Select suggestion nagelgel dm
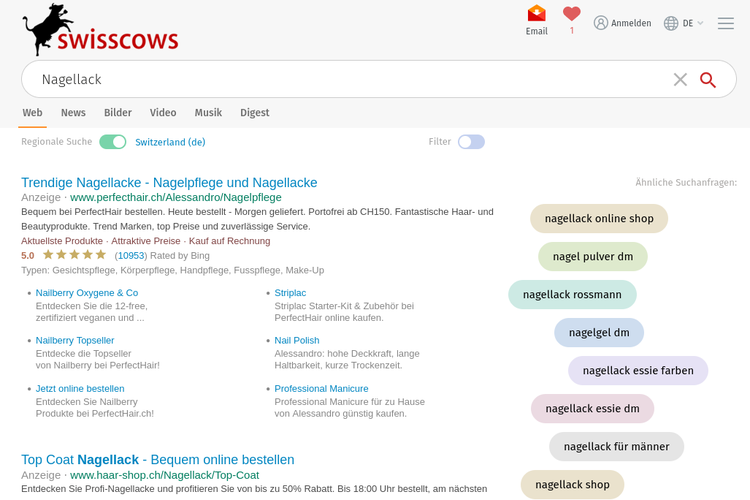Viewport: 750px width, 500px height. (599, 333)
